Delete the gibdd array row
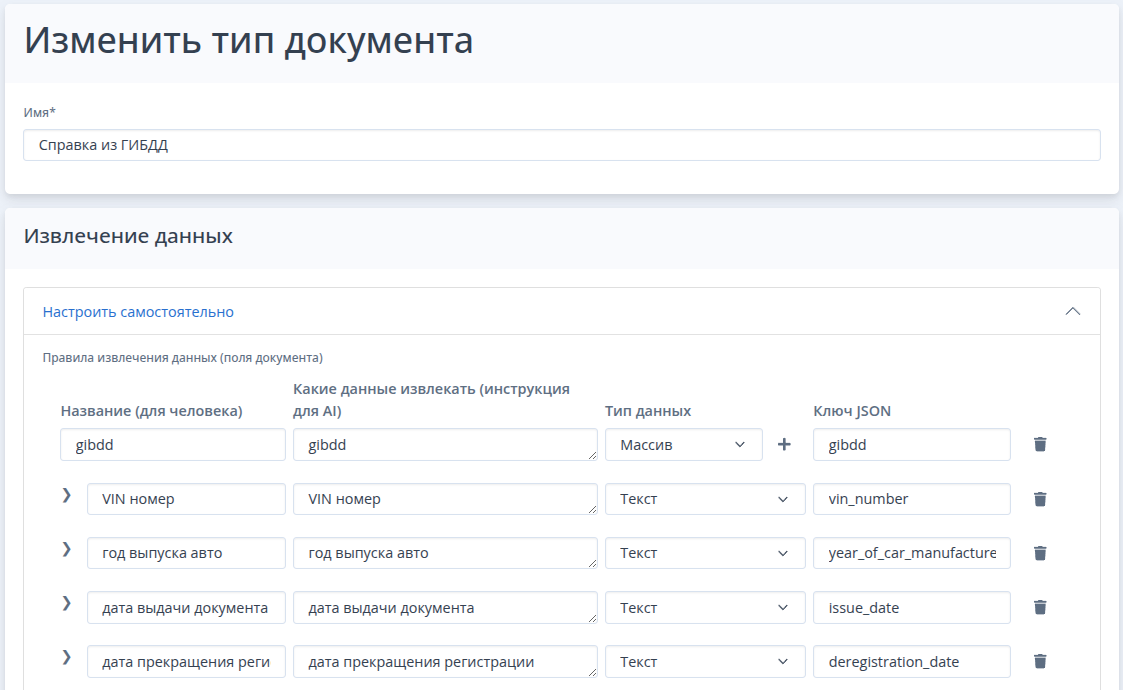1123x690 pixels. (x=1040, y=444)
